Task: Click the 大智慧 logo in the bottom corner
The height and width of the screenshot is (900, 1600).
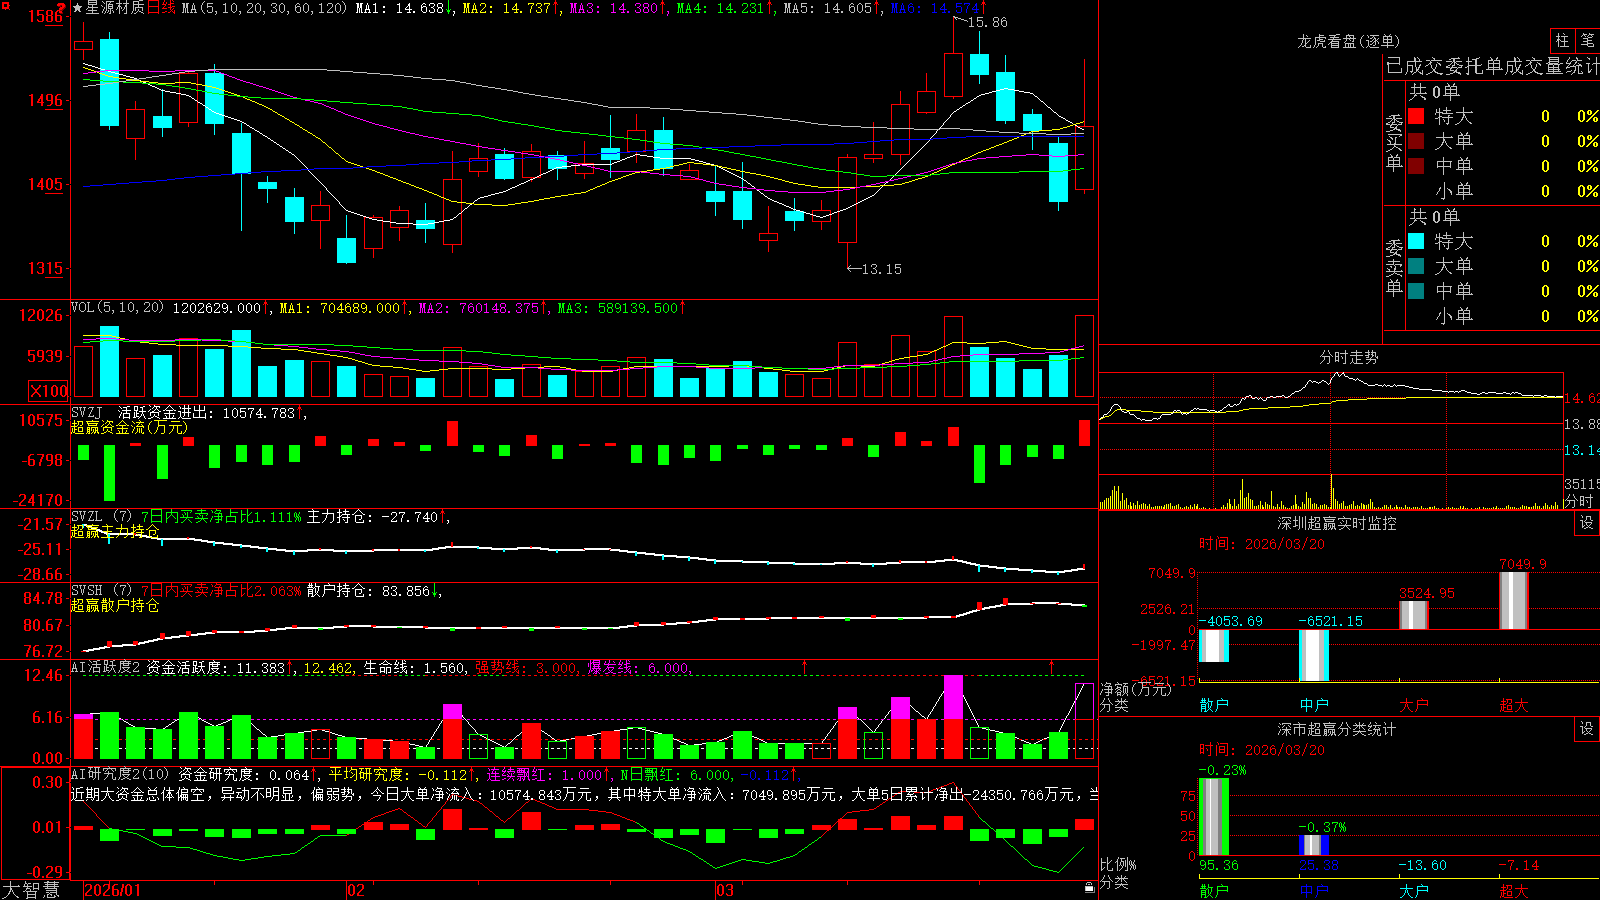Action: pyautogui.click(x=31, y=890)
